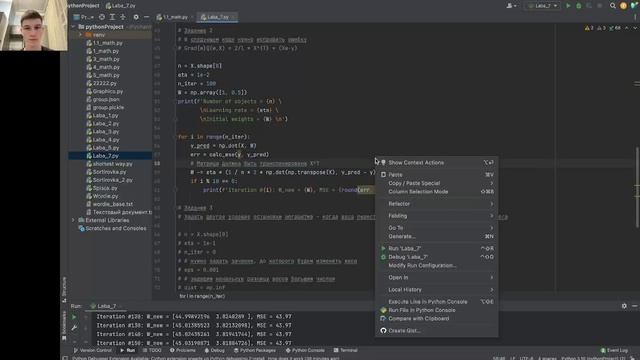Click the editor vertical scrollbar
640x360 pixels.
pos(637,187)
